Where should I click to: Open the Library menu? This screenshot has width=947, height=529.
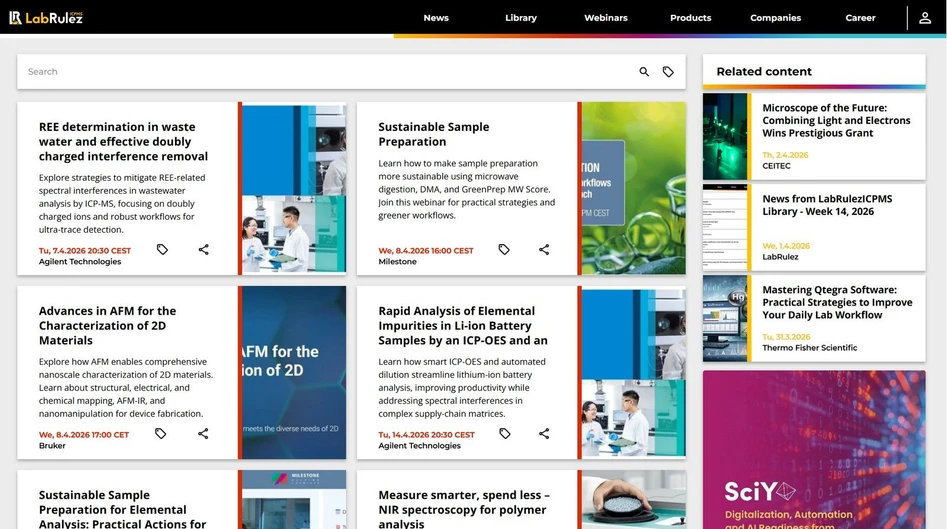[521, 18]
